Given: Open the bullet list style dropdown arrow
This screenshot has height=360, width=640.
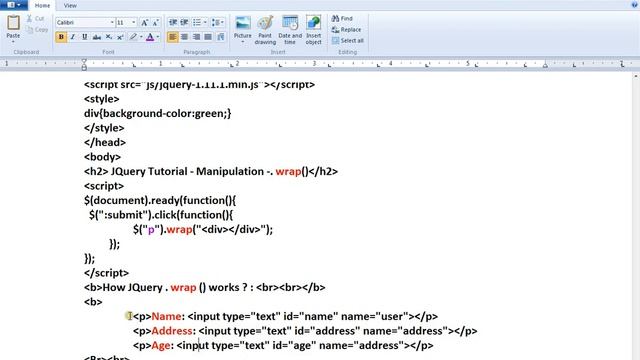Looking at the screenshot, I should pyautogui.click(x=205, y=22).
